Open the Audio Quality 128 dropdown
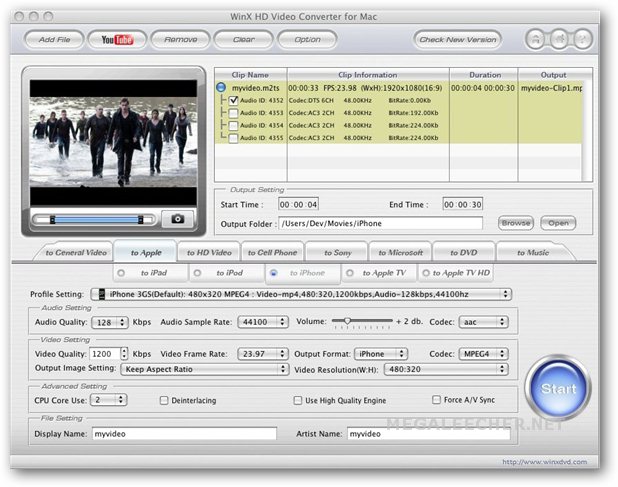Viewport: 618px width, 487px height. tap(110, 322)
